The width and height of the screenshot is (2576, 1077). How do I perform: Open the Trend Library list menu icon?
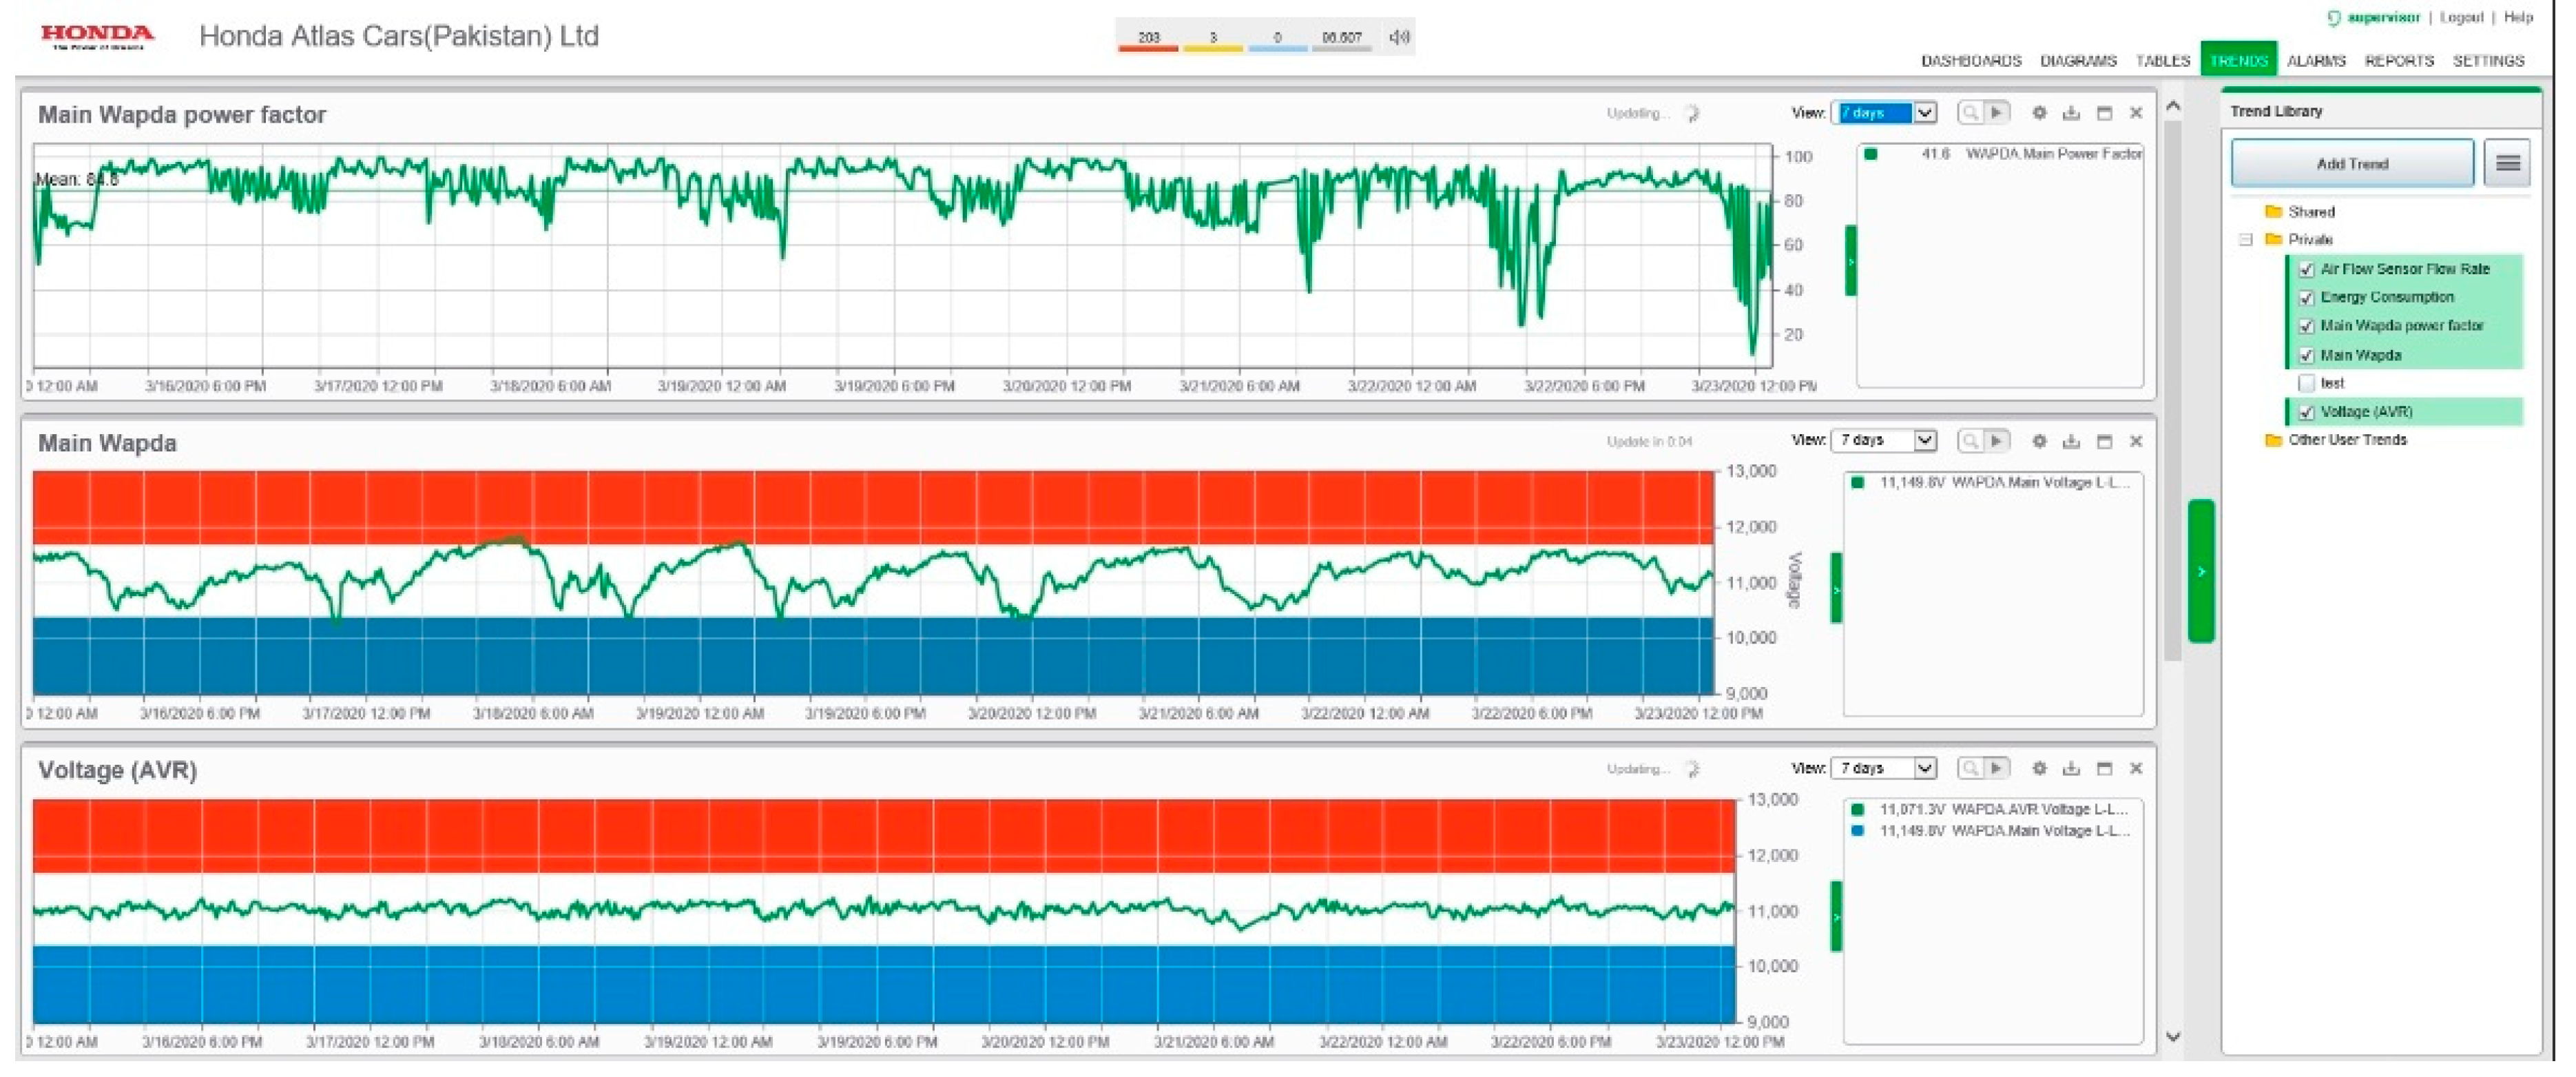click(x=2507, y=163)
